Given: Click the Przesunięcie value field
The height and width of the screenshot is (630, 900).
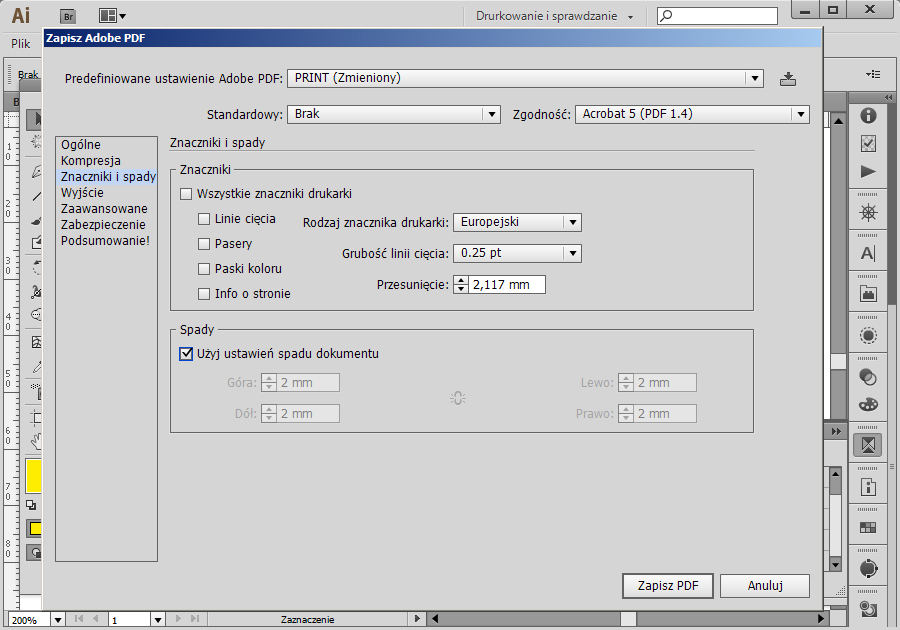Looking at the screenshot, I should click(507, 285).
